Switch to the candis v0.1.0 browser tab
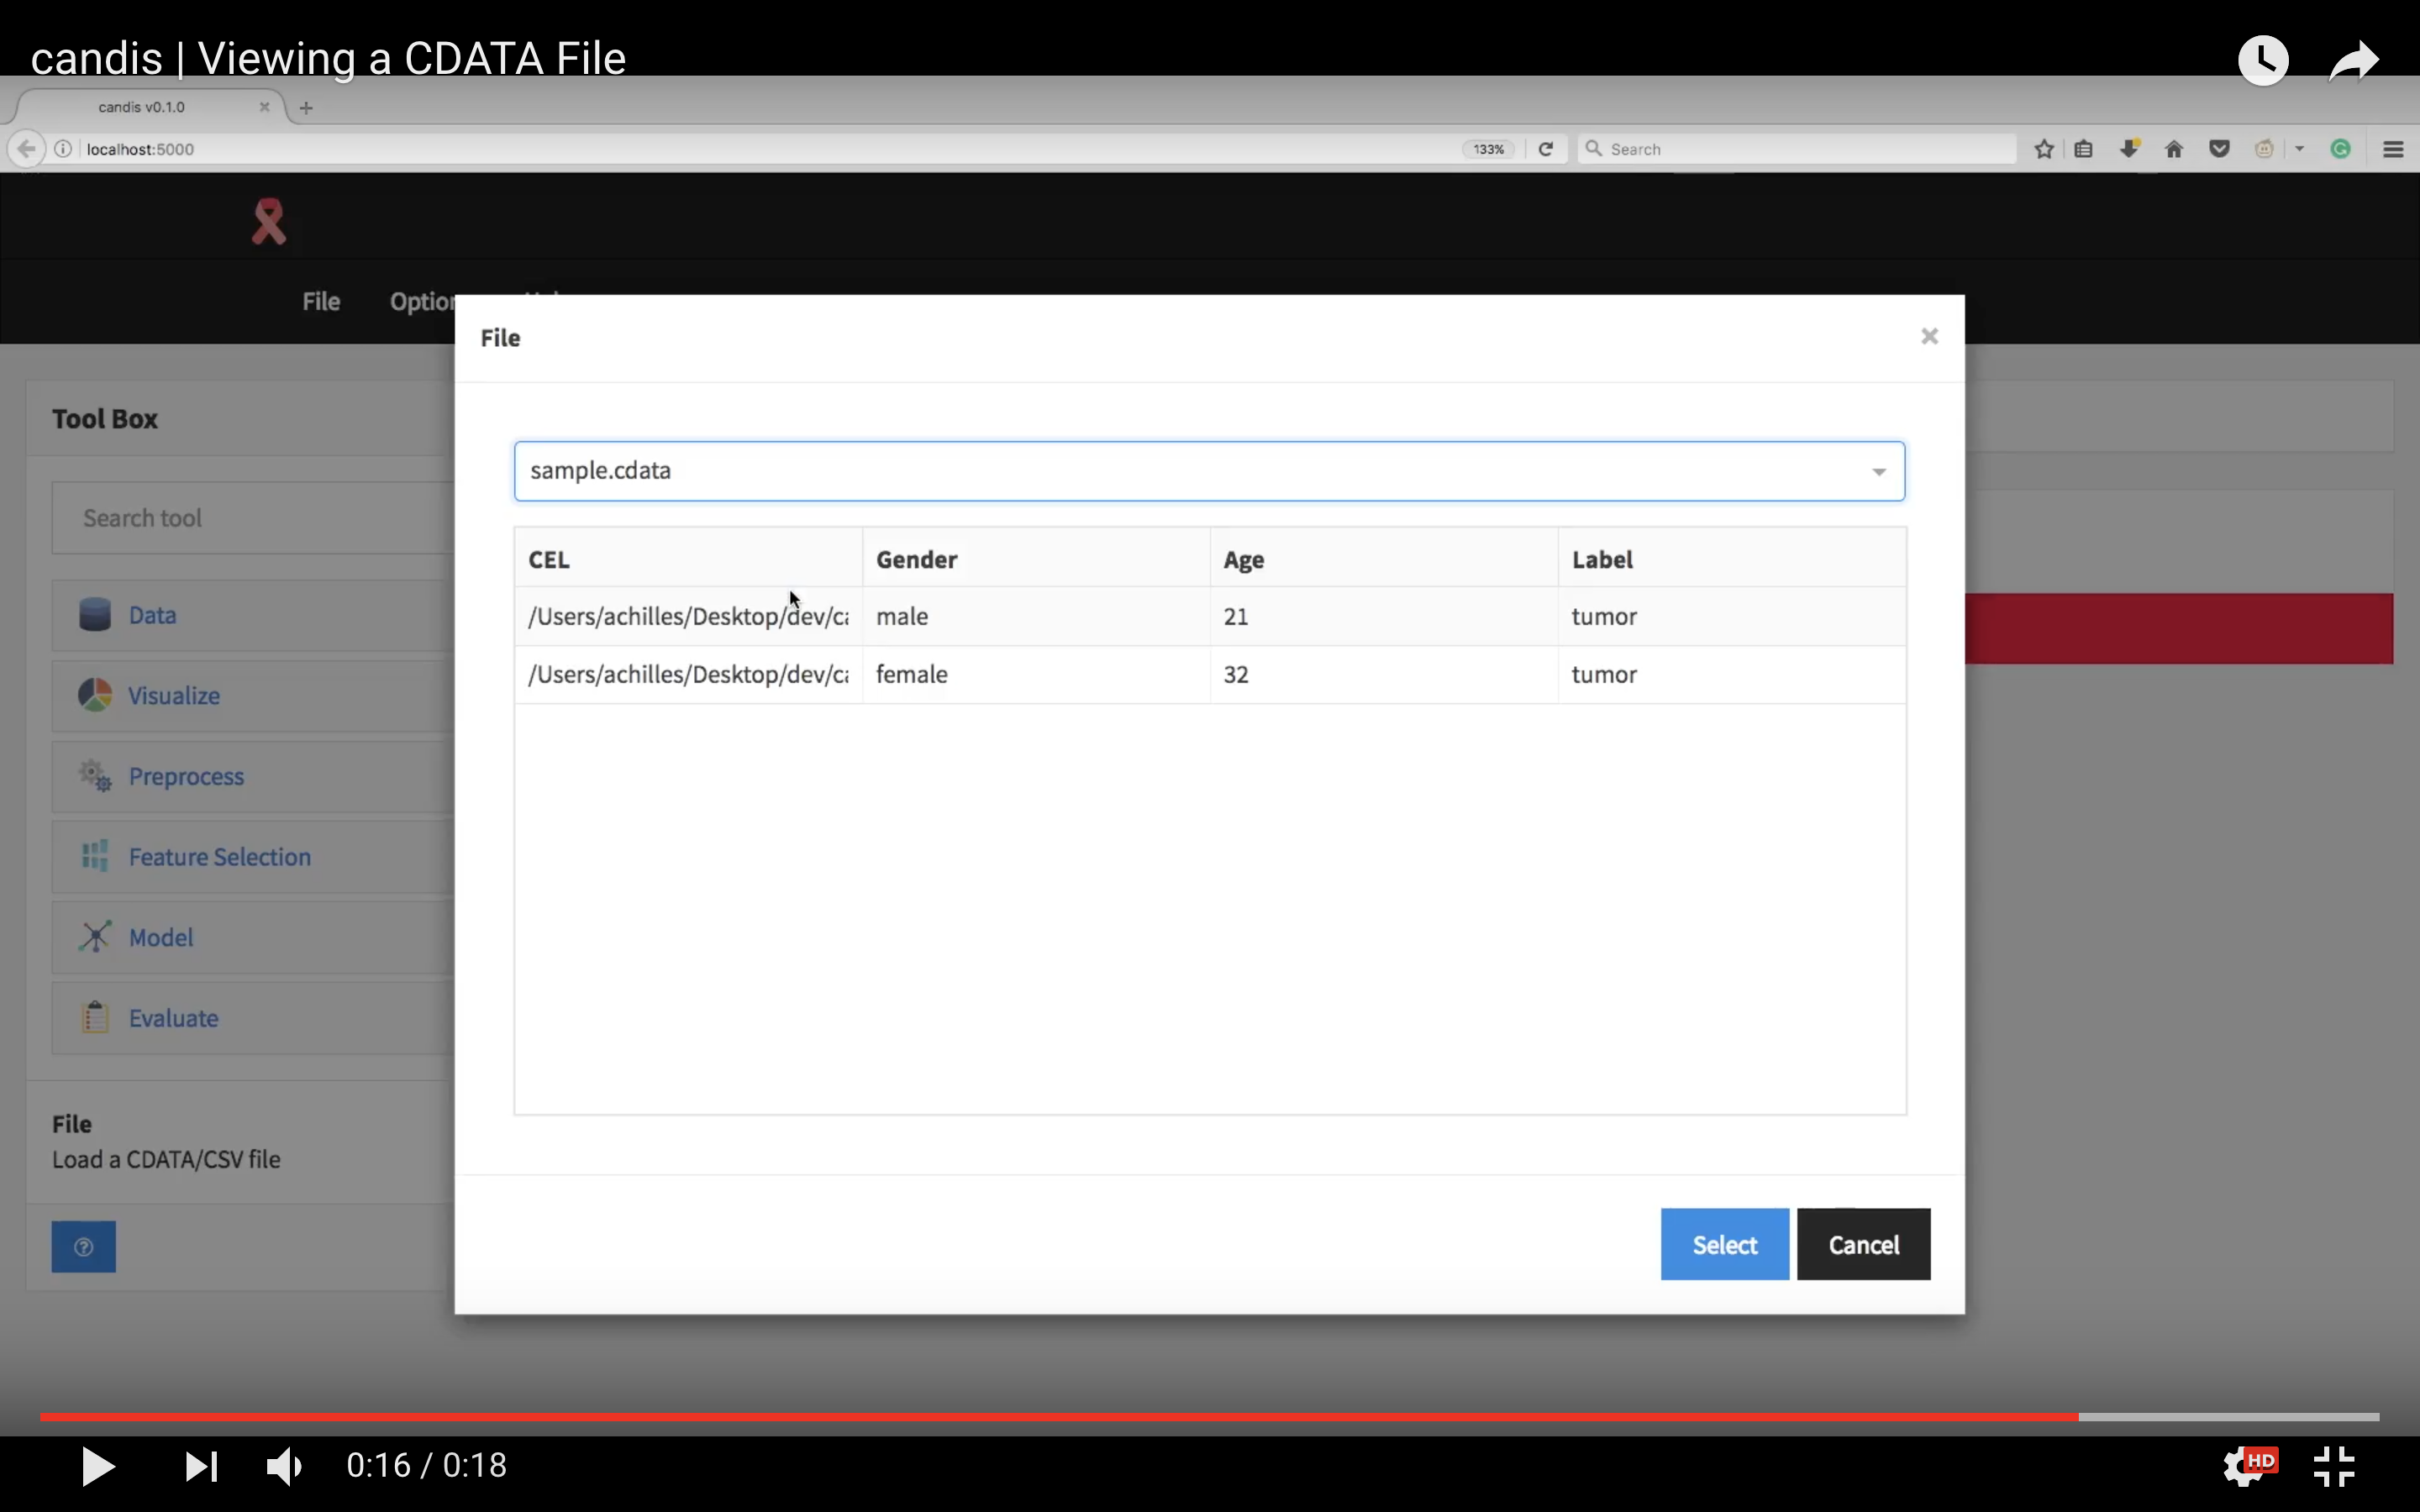This screenshot has width=2420, height=1512. click(140, 107)
